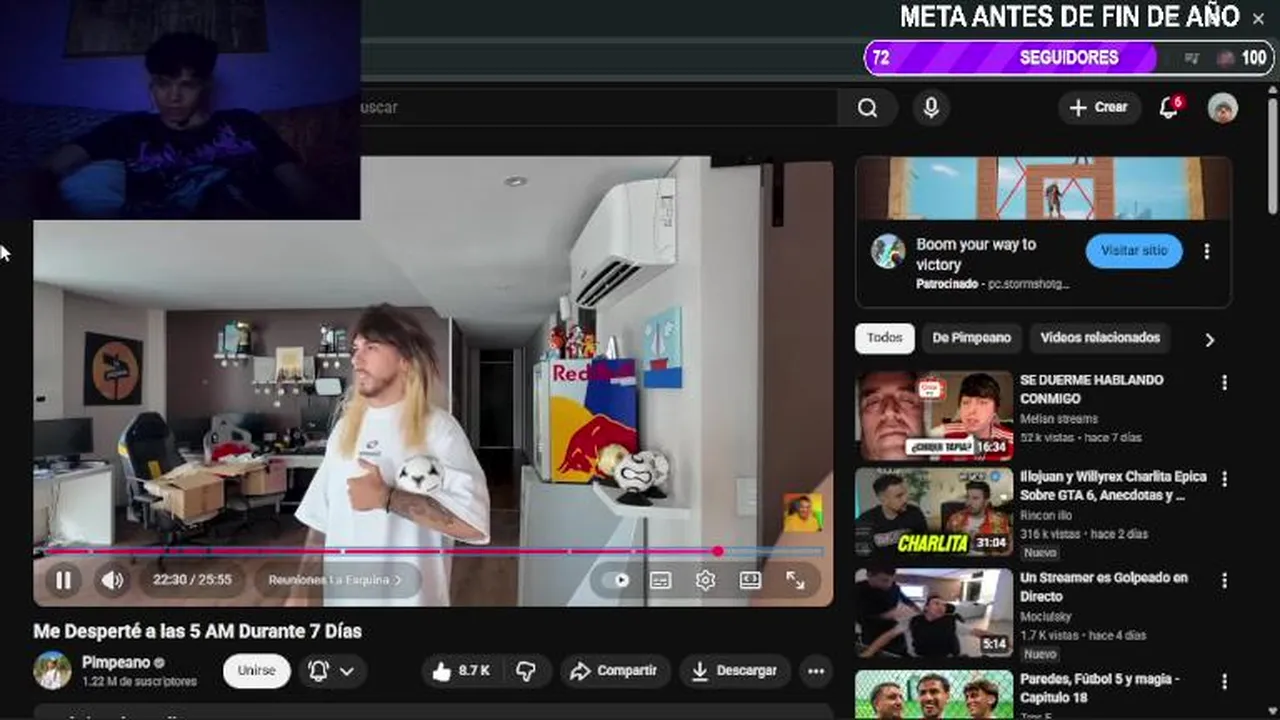1280x720 pixels.
Task: Show more filter chips with arrow
Action: (x=1209, y=340)
